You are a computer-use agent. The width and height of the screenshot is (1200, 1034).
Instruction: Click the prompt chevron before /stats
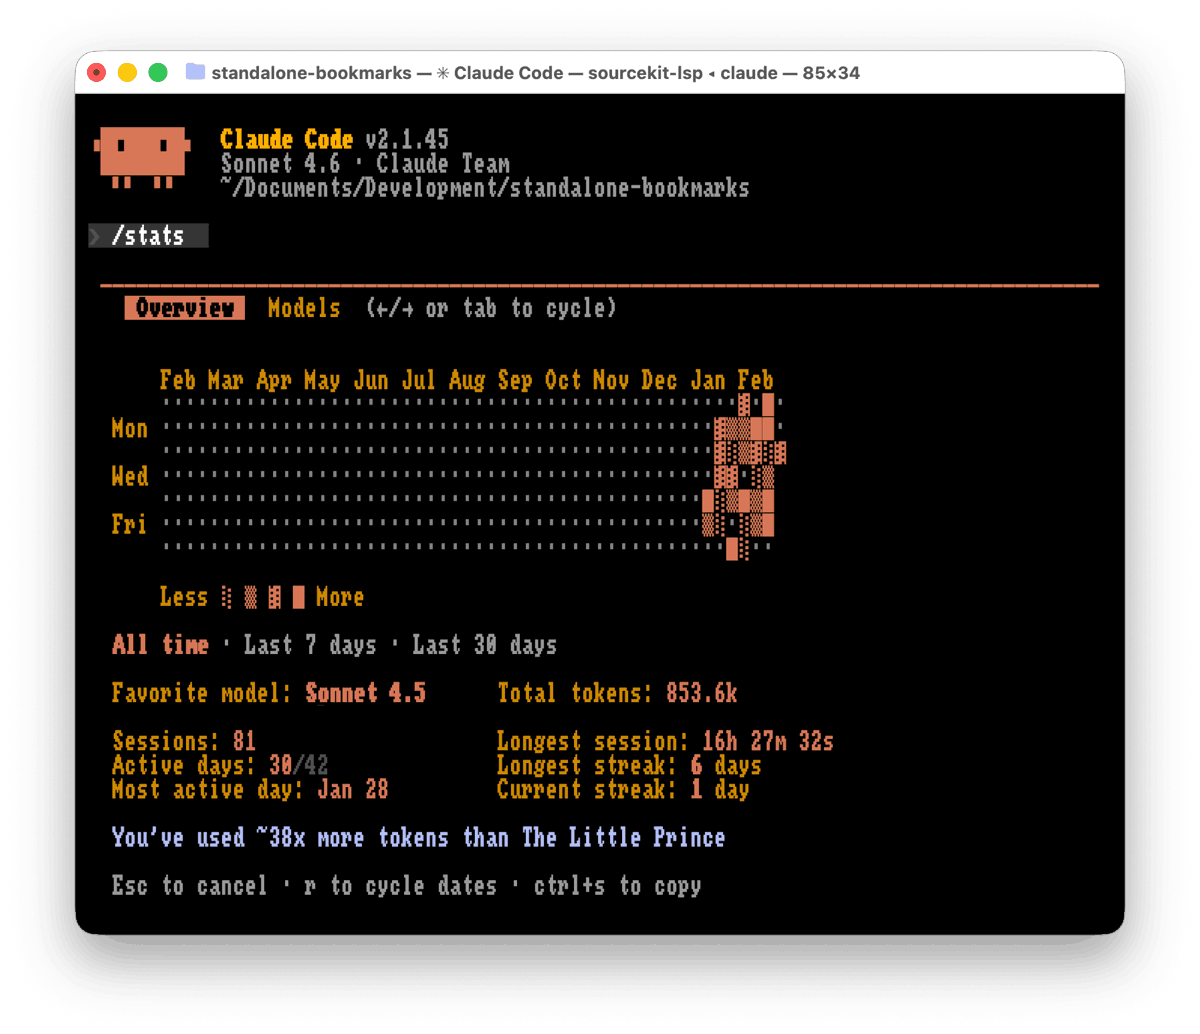pyautogui.click(x=96, y=236)
